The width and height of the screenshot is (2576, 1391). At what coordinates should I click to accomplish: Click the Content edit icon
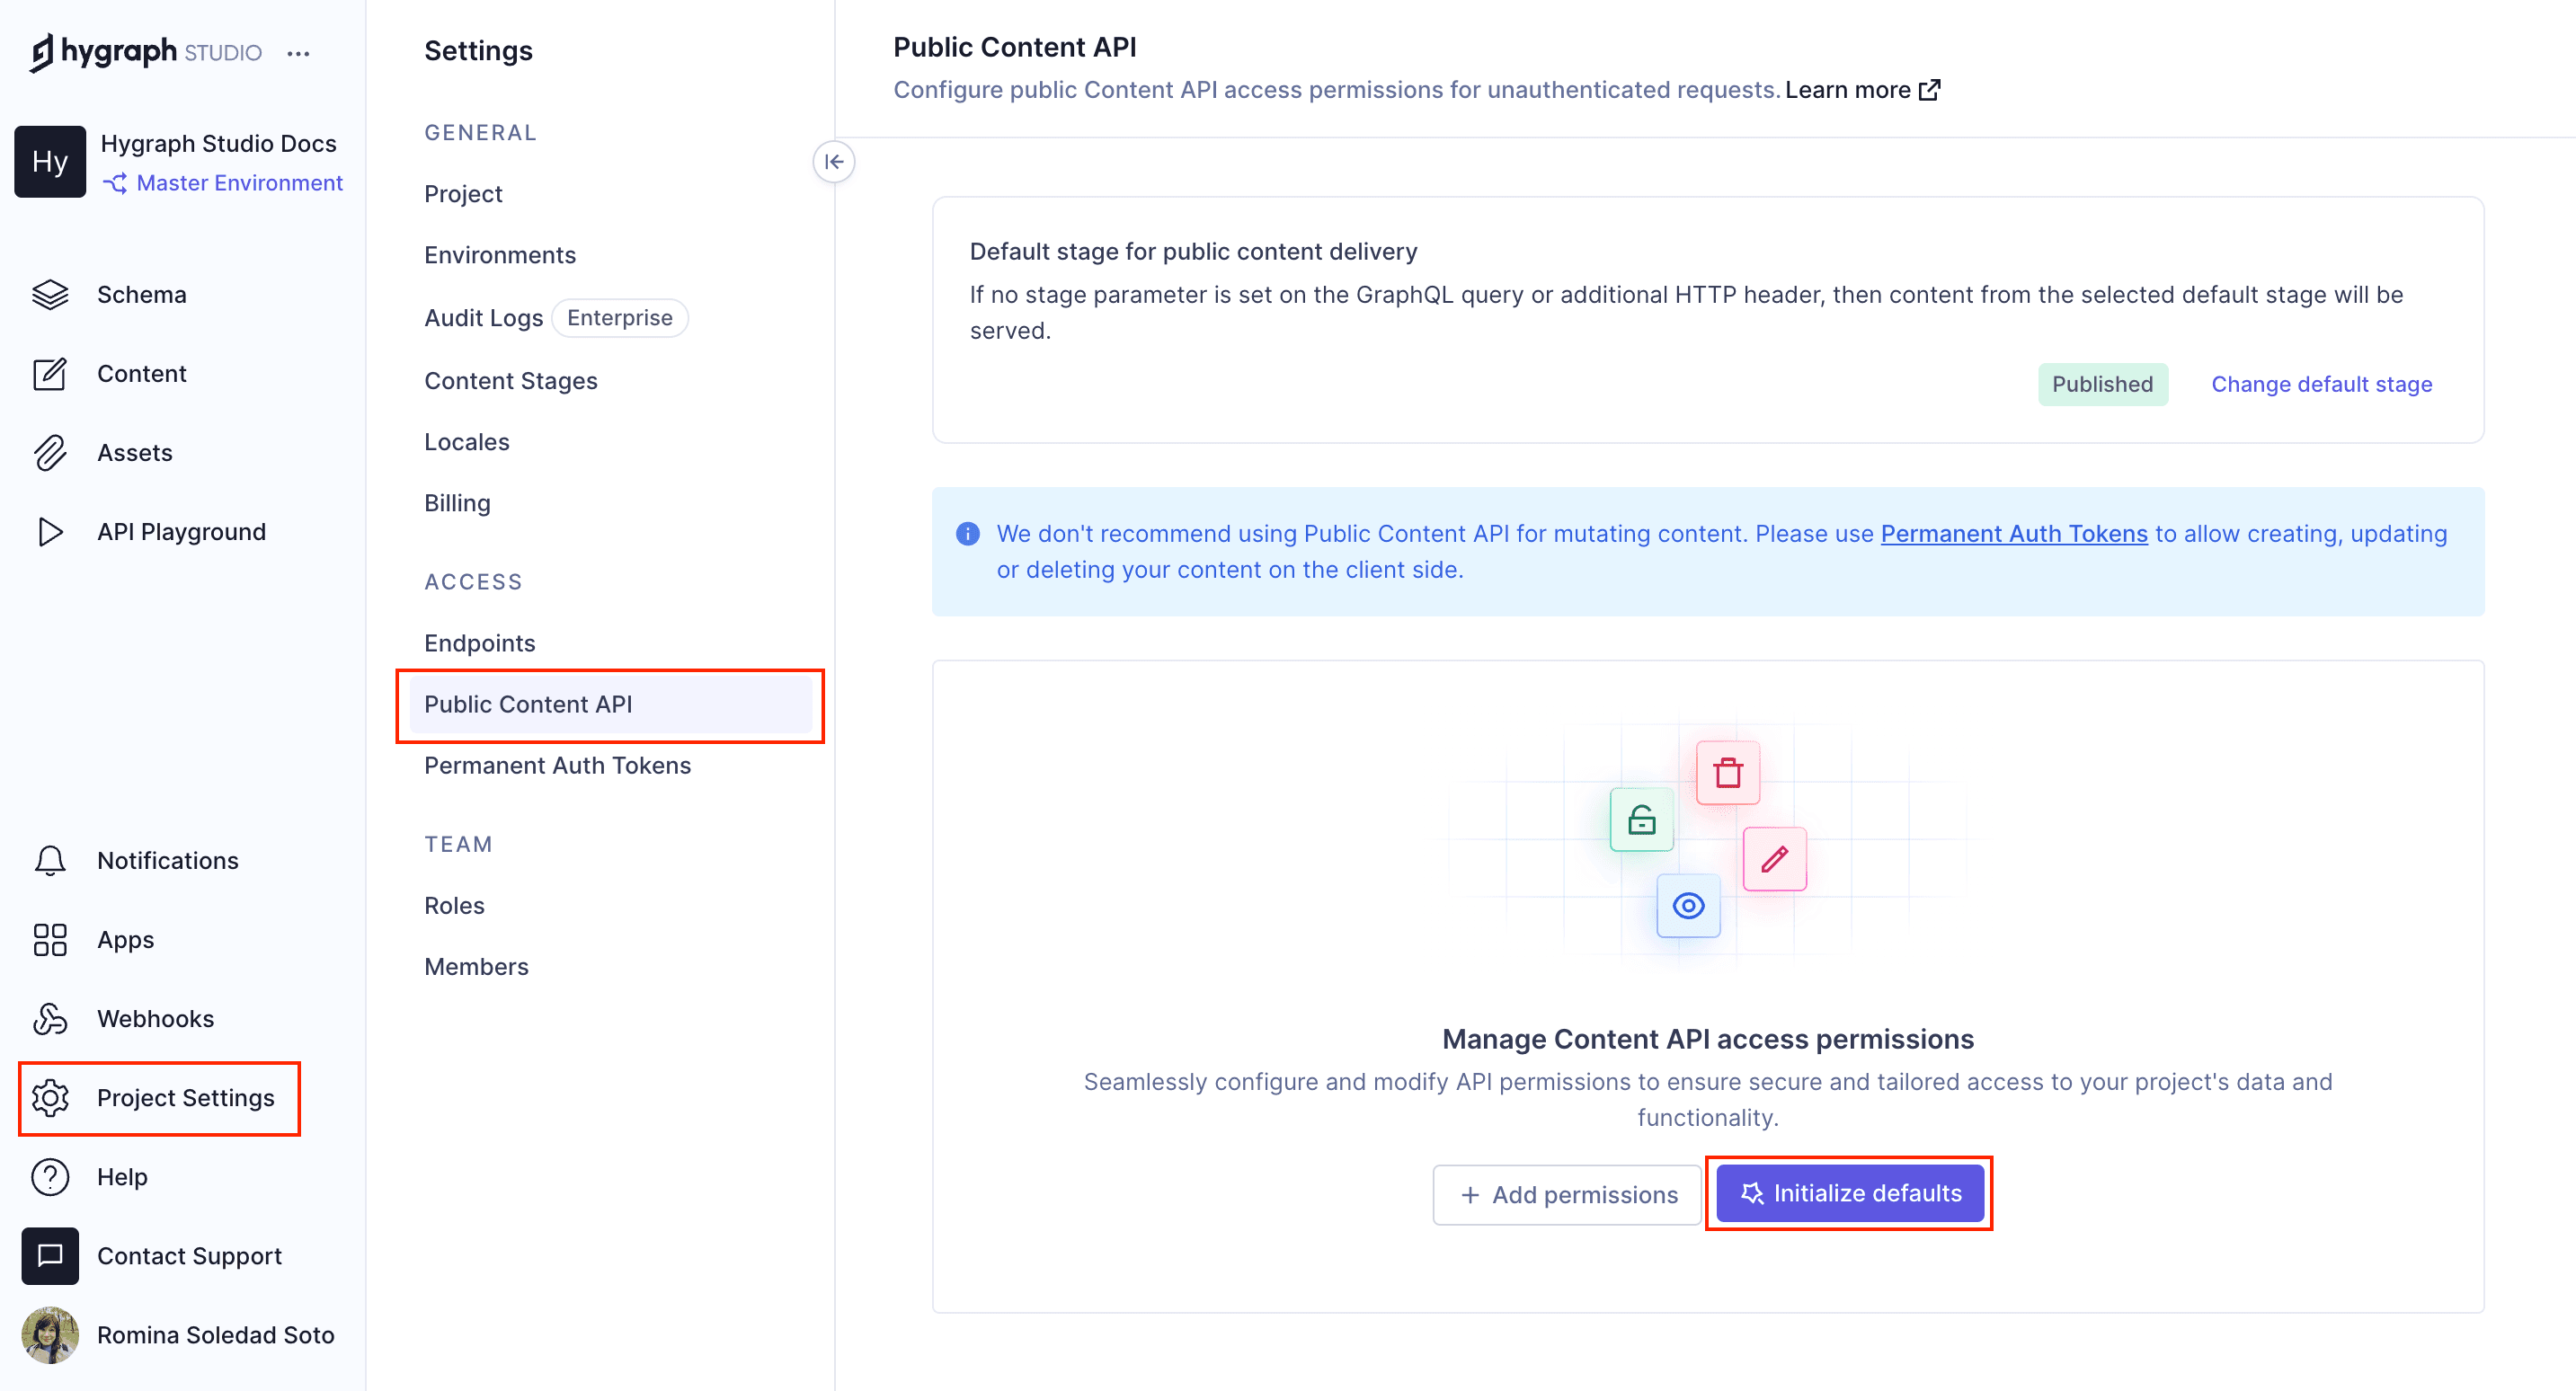[x=50, y=374]
